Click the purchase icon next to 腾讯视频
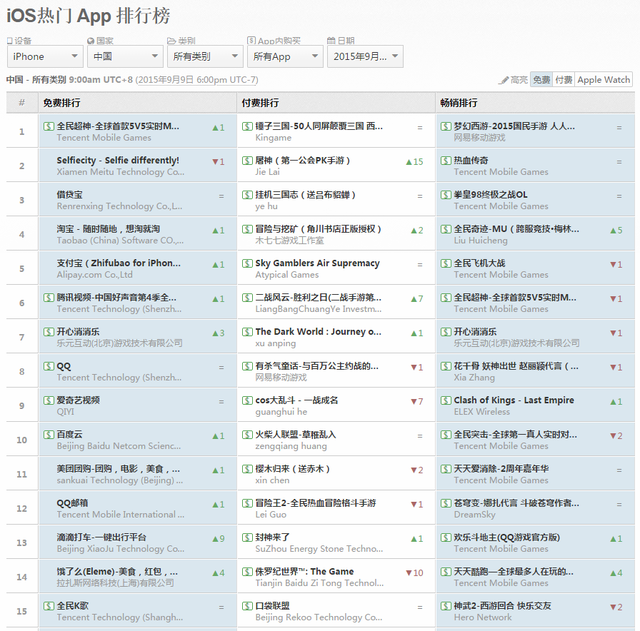This screenshot has height=631, width=640. [49, 297]
